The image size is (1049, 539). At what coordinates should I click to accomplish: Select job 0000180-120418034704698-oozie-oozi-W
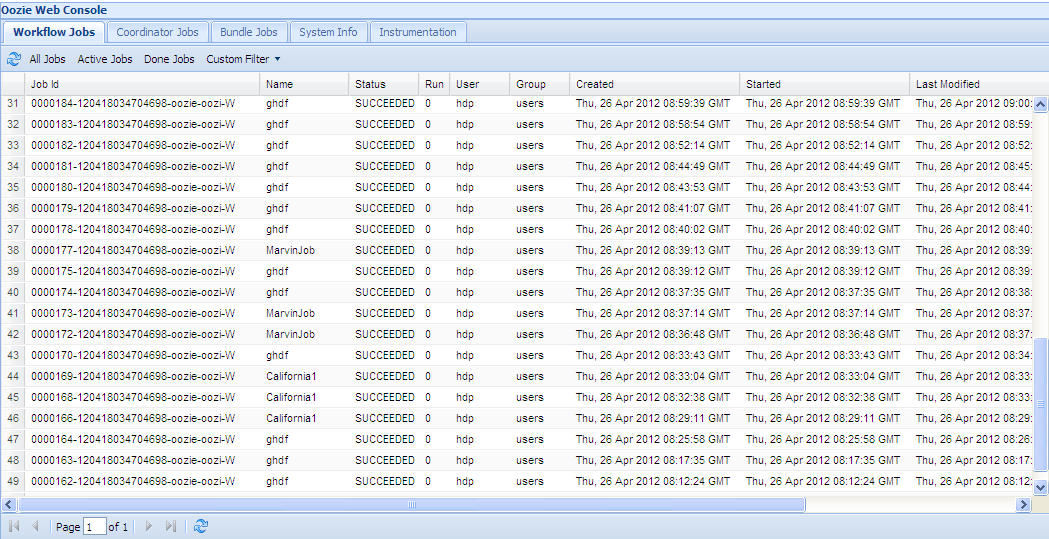tap(133, 187)
